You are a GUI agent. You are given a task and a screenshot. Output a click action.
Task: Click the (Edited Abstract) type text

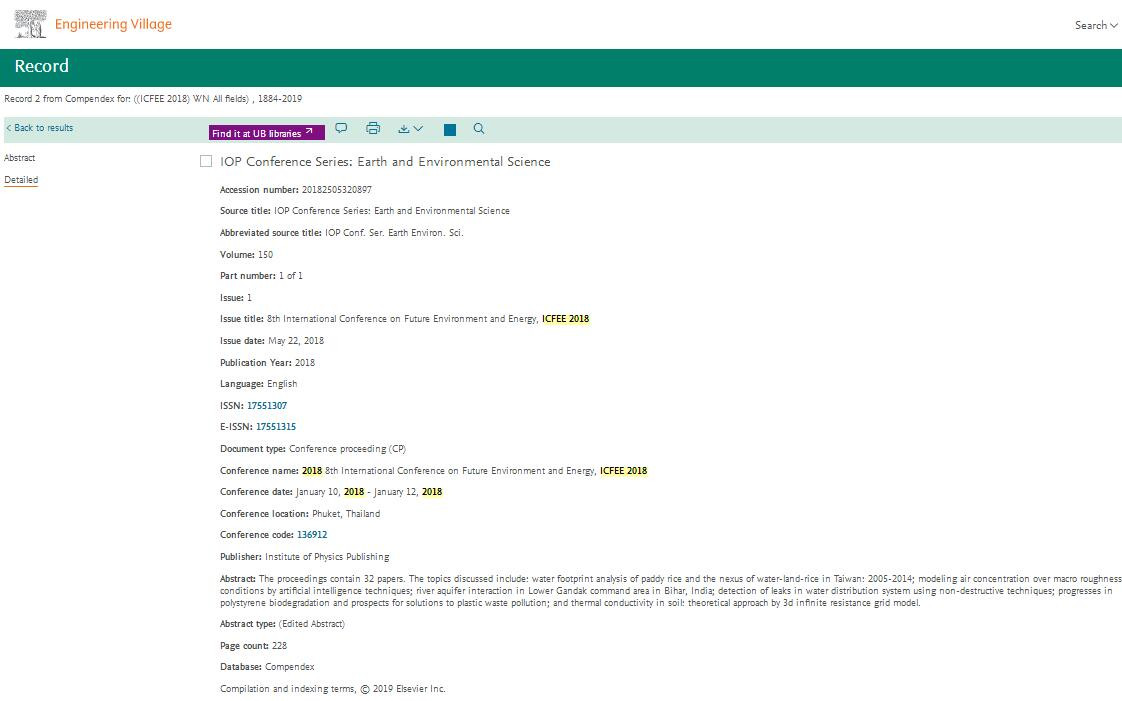click(x=311, y=624)
